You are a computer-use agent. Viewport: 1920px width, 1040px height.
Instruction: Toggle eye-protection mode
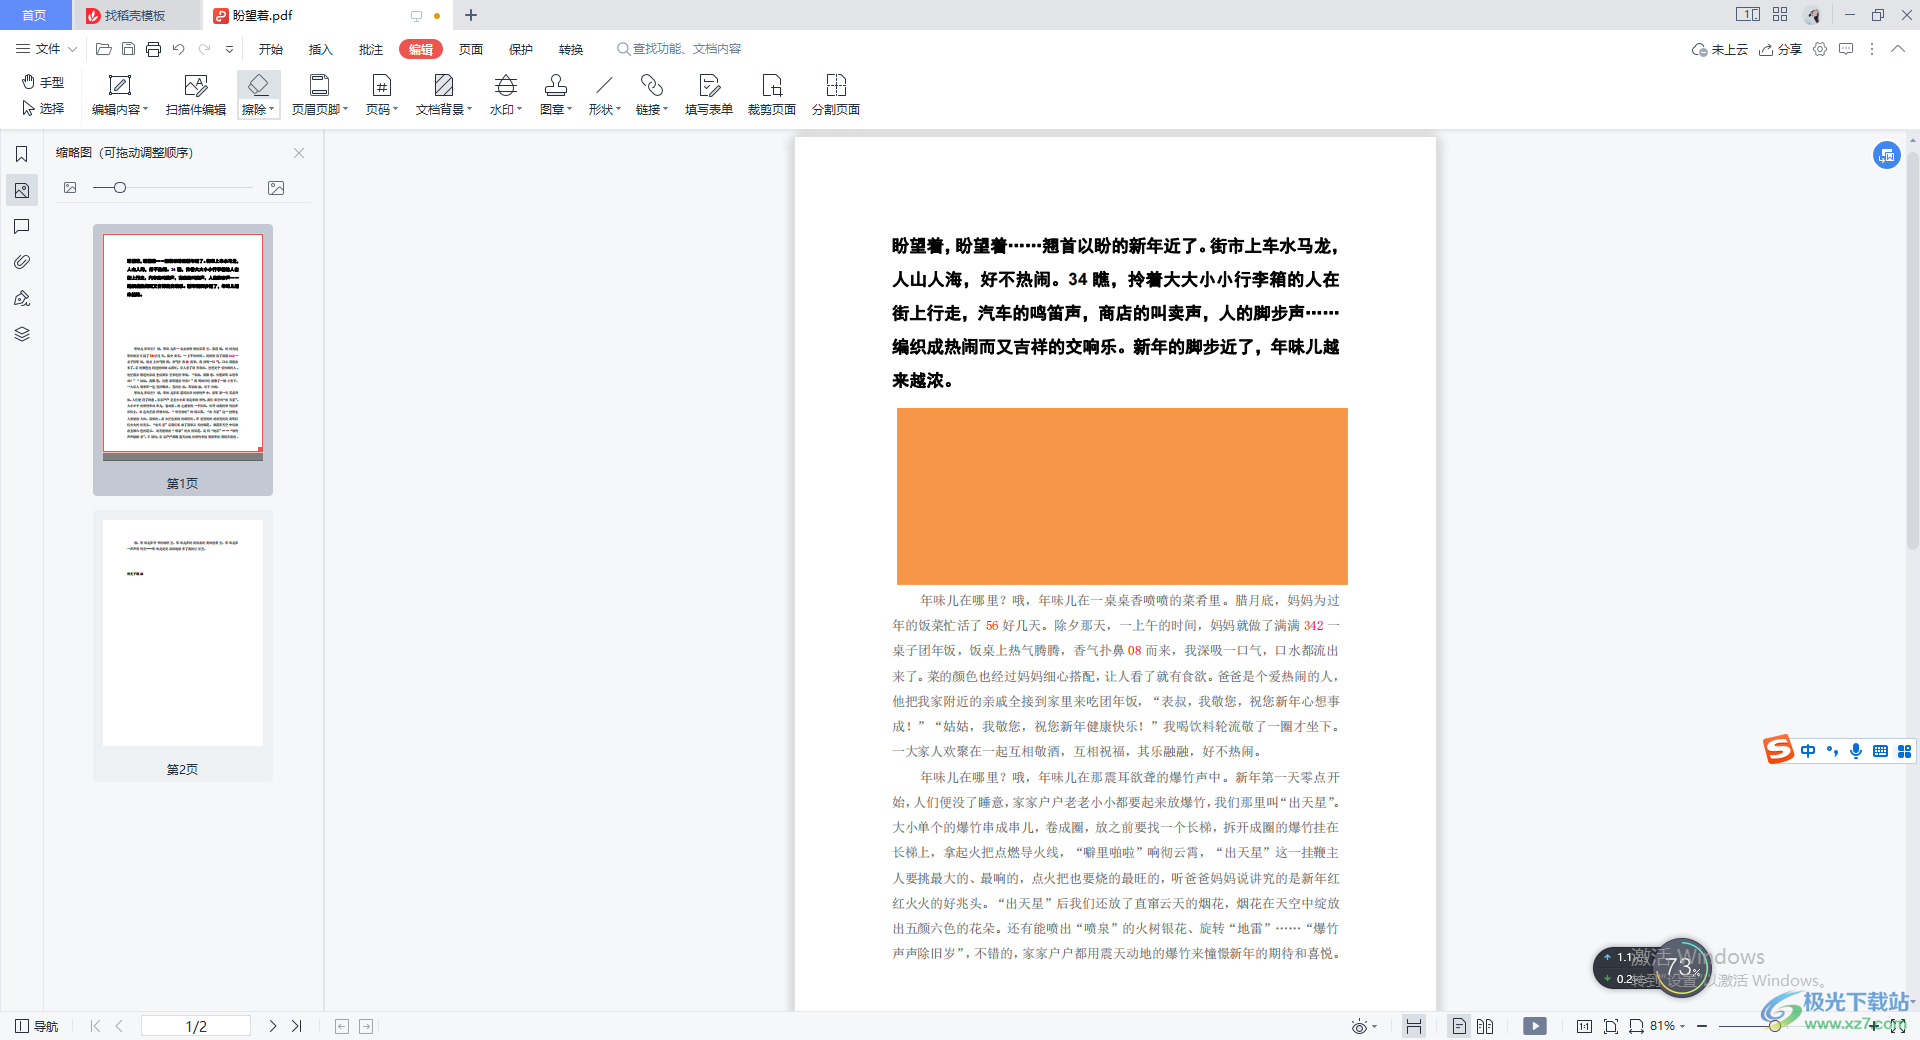point(1359,1026)
